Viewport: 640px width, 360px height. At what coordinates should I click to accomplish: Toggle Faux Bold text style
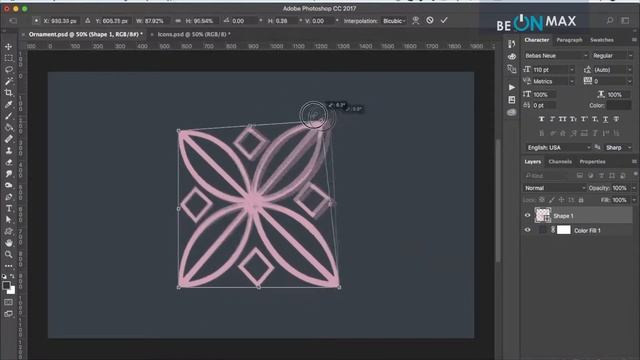541,119
